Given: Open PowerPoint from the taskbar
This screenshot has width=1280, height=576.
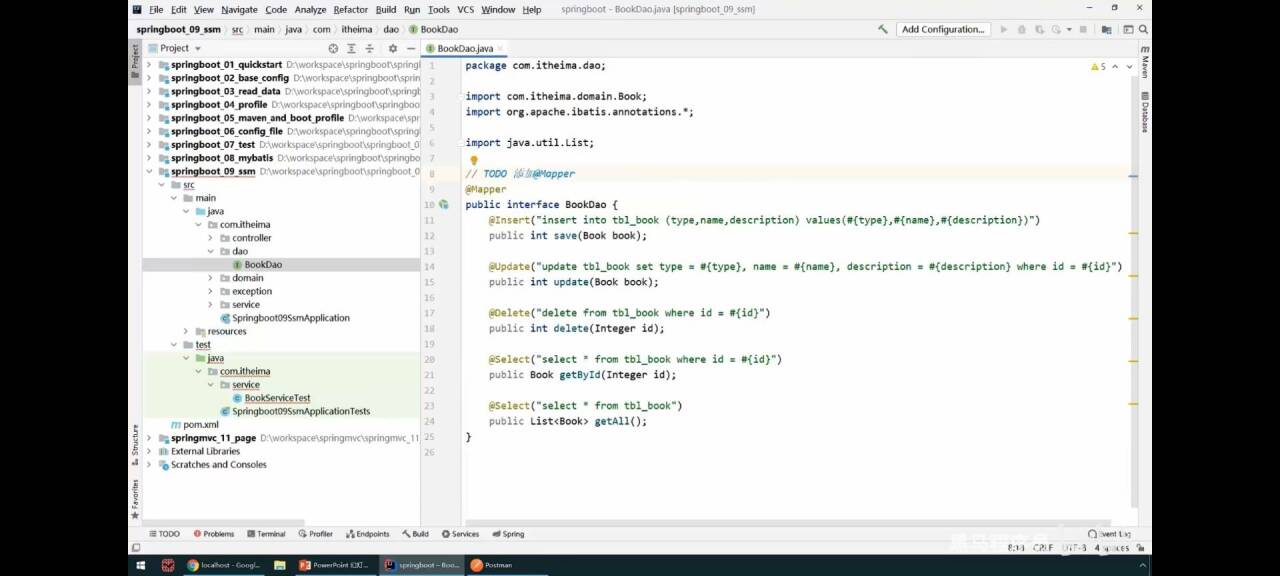Looking at the screenshot, I should (336, 565).
